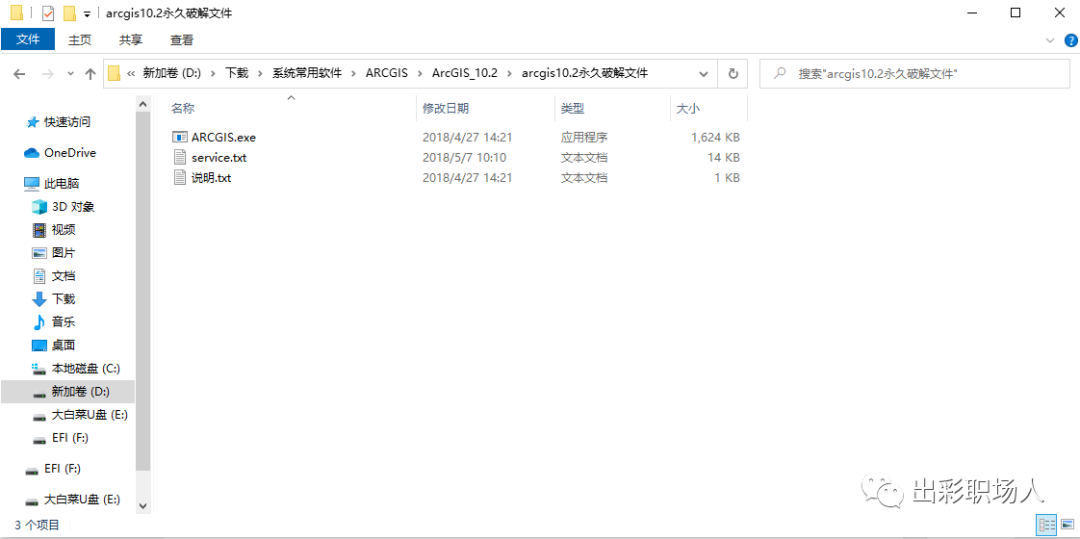The width and height of the screenshot is (1080, 539).
Task: Switch to the 主页 ribbon tab
Action: (x=80, y=40)
